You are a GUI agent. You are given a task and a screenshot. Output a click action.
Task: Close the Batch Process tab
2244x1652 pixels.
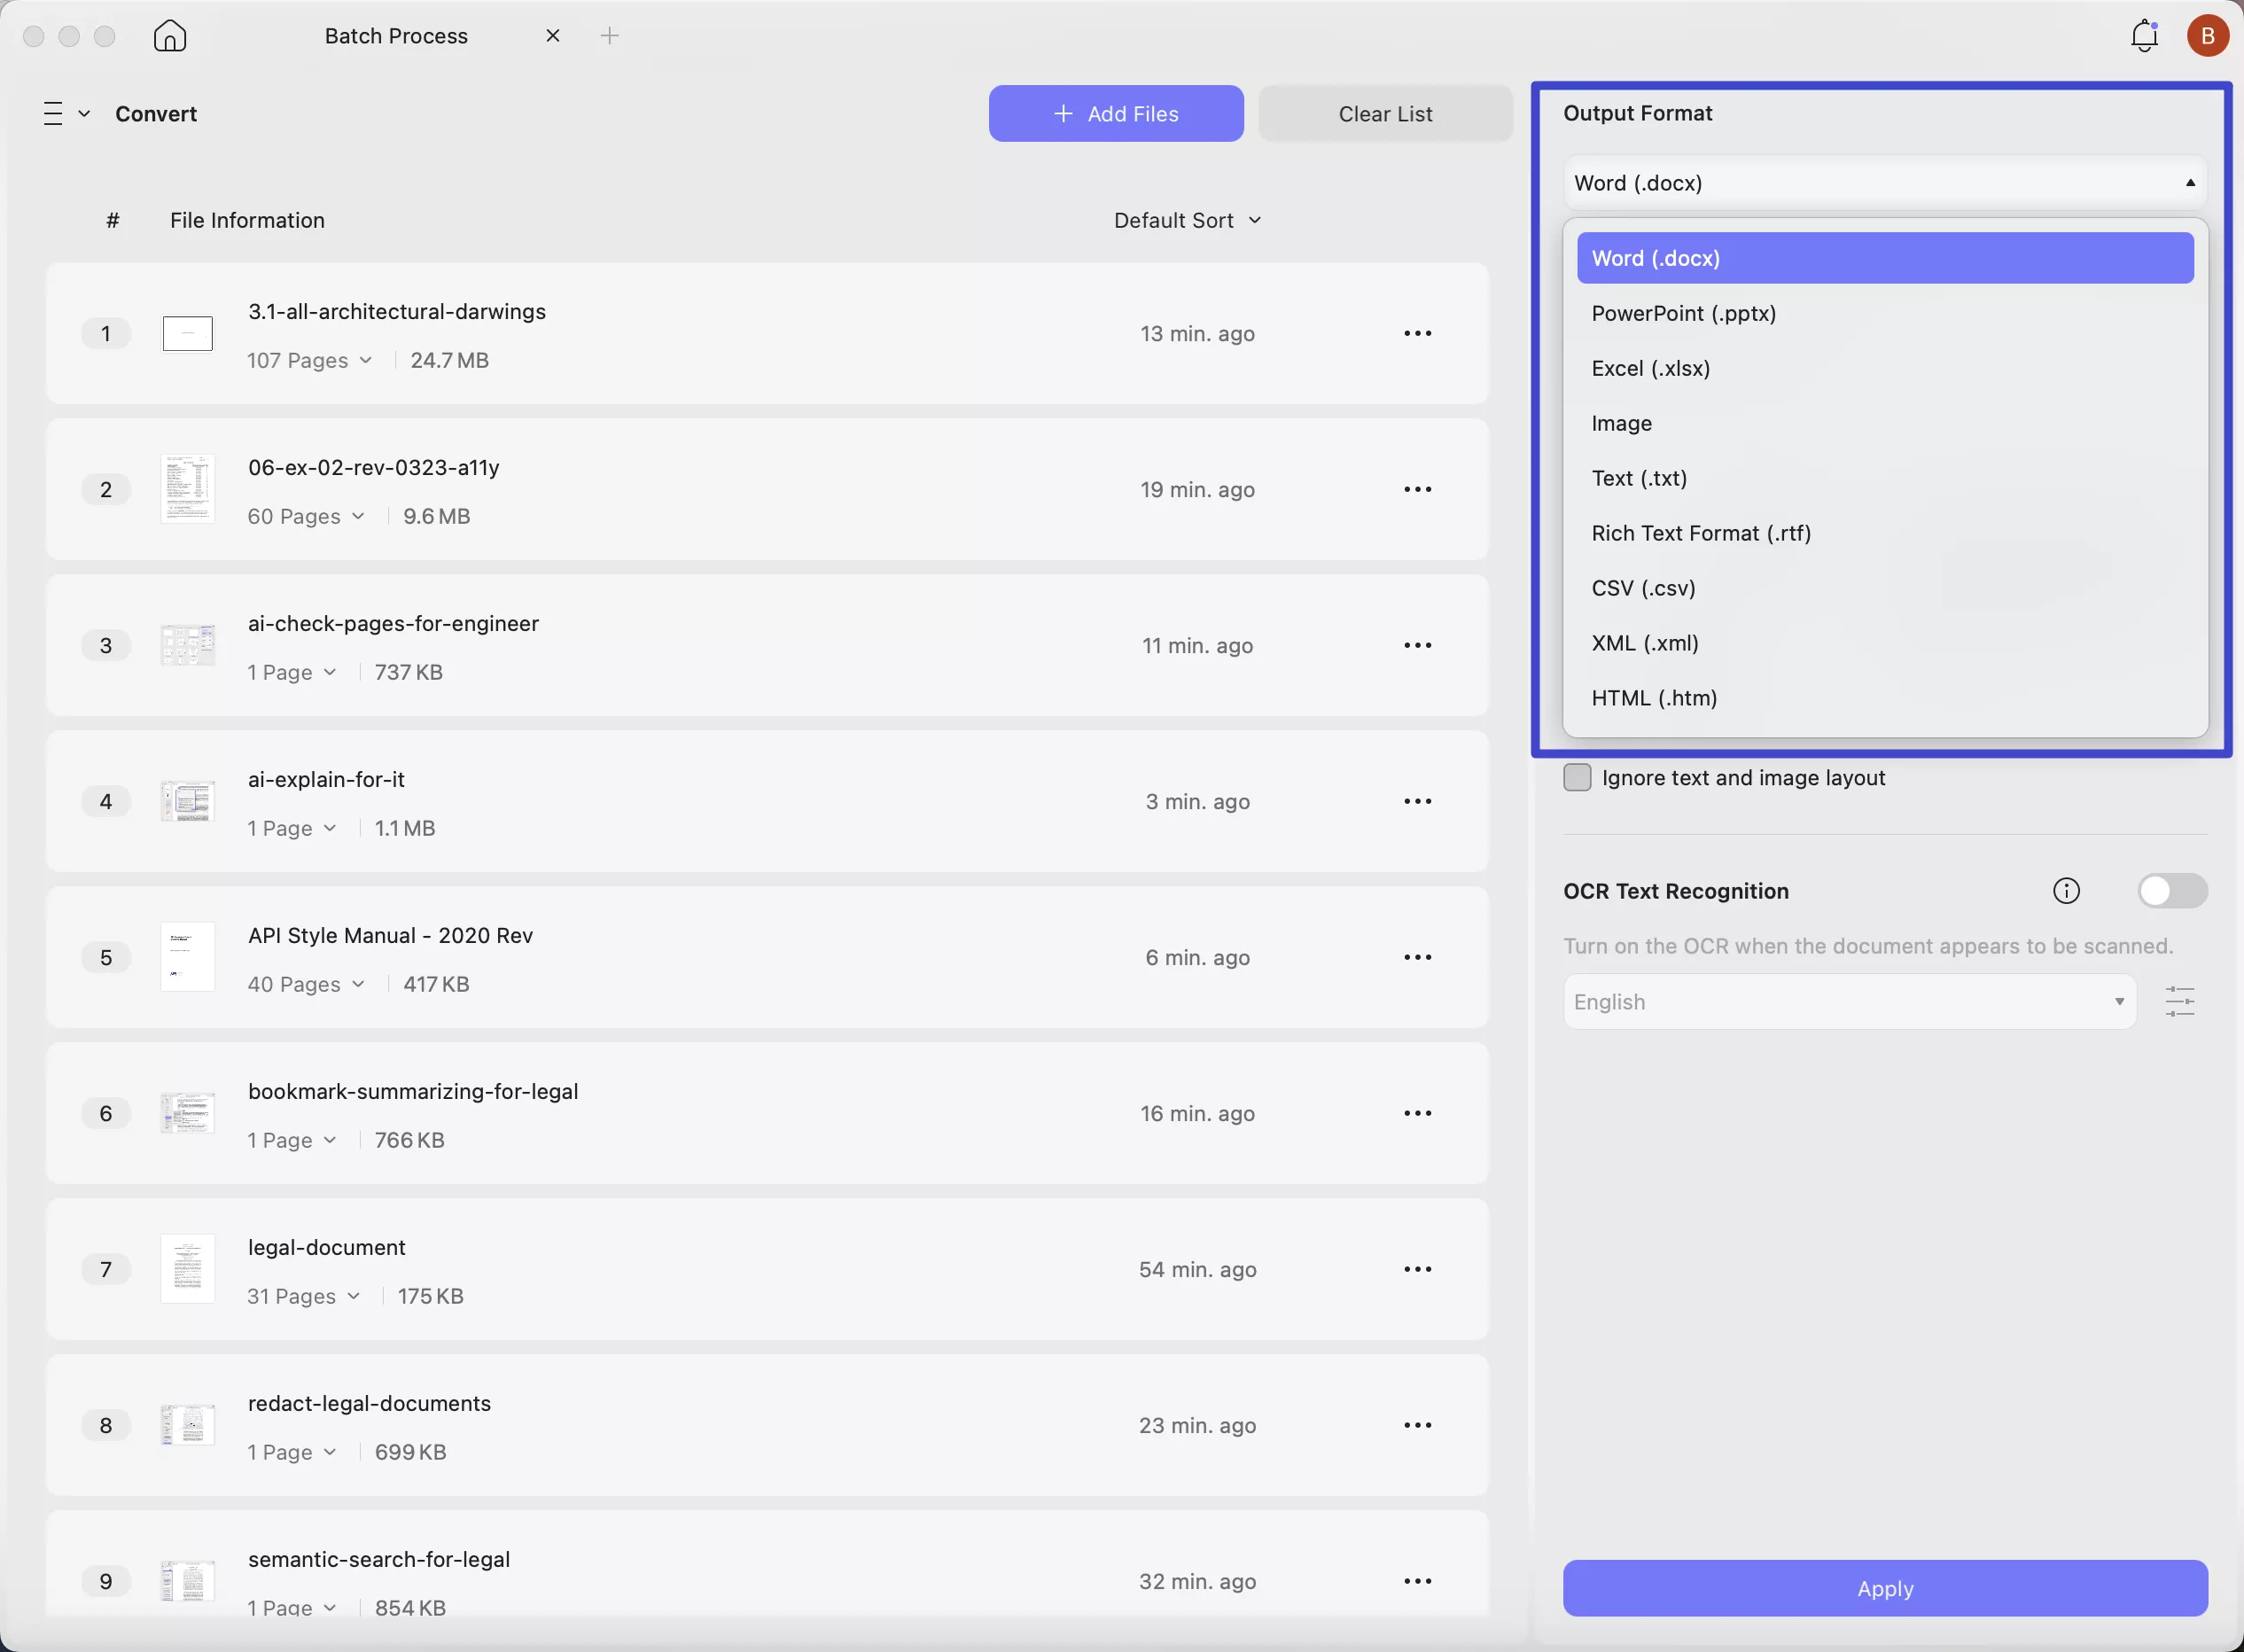pos(553,36)
